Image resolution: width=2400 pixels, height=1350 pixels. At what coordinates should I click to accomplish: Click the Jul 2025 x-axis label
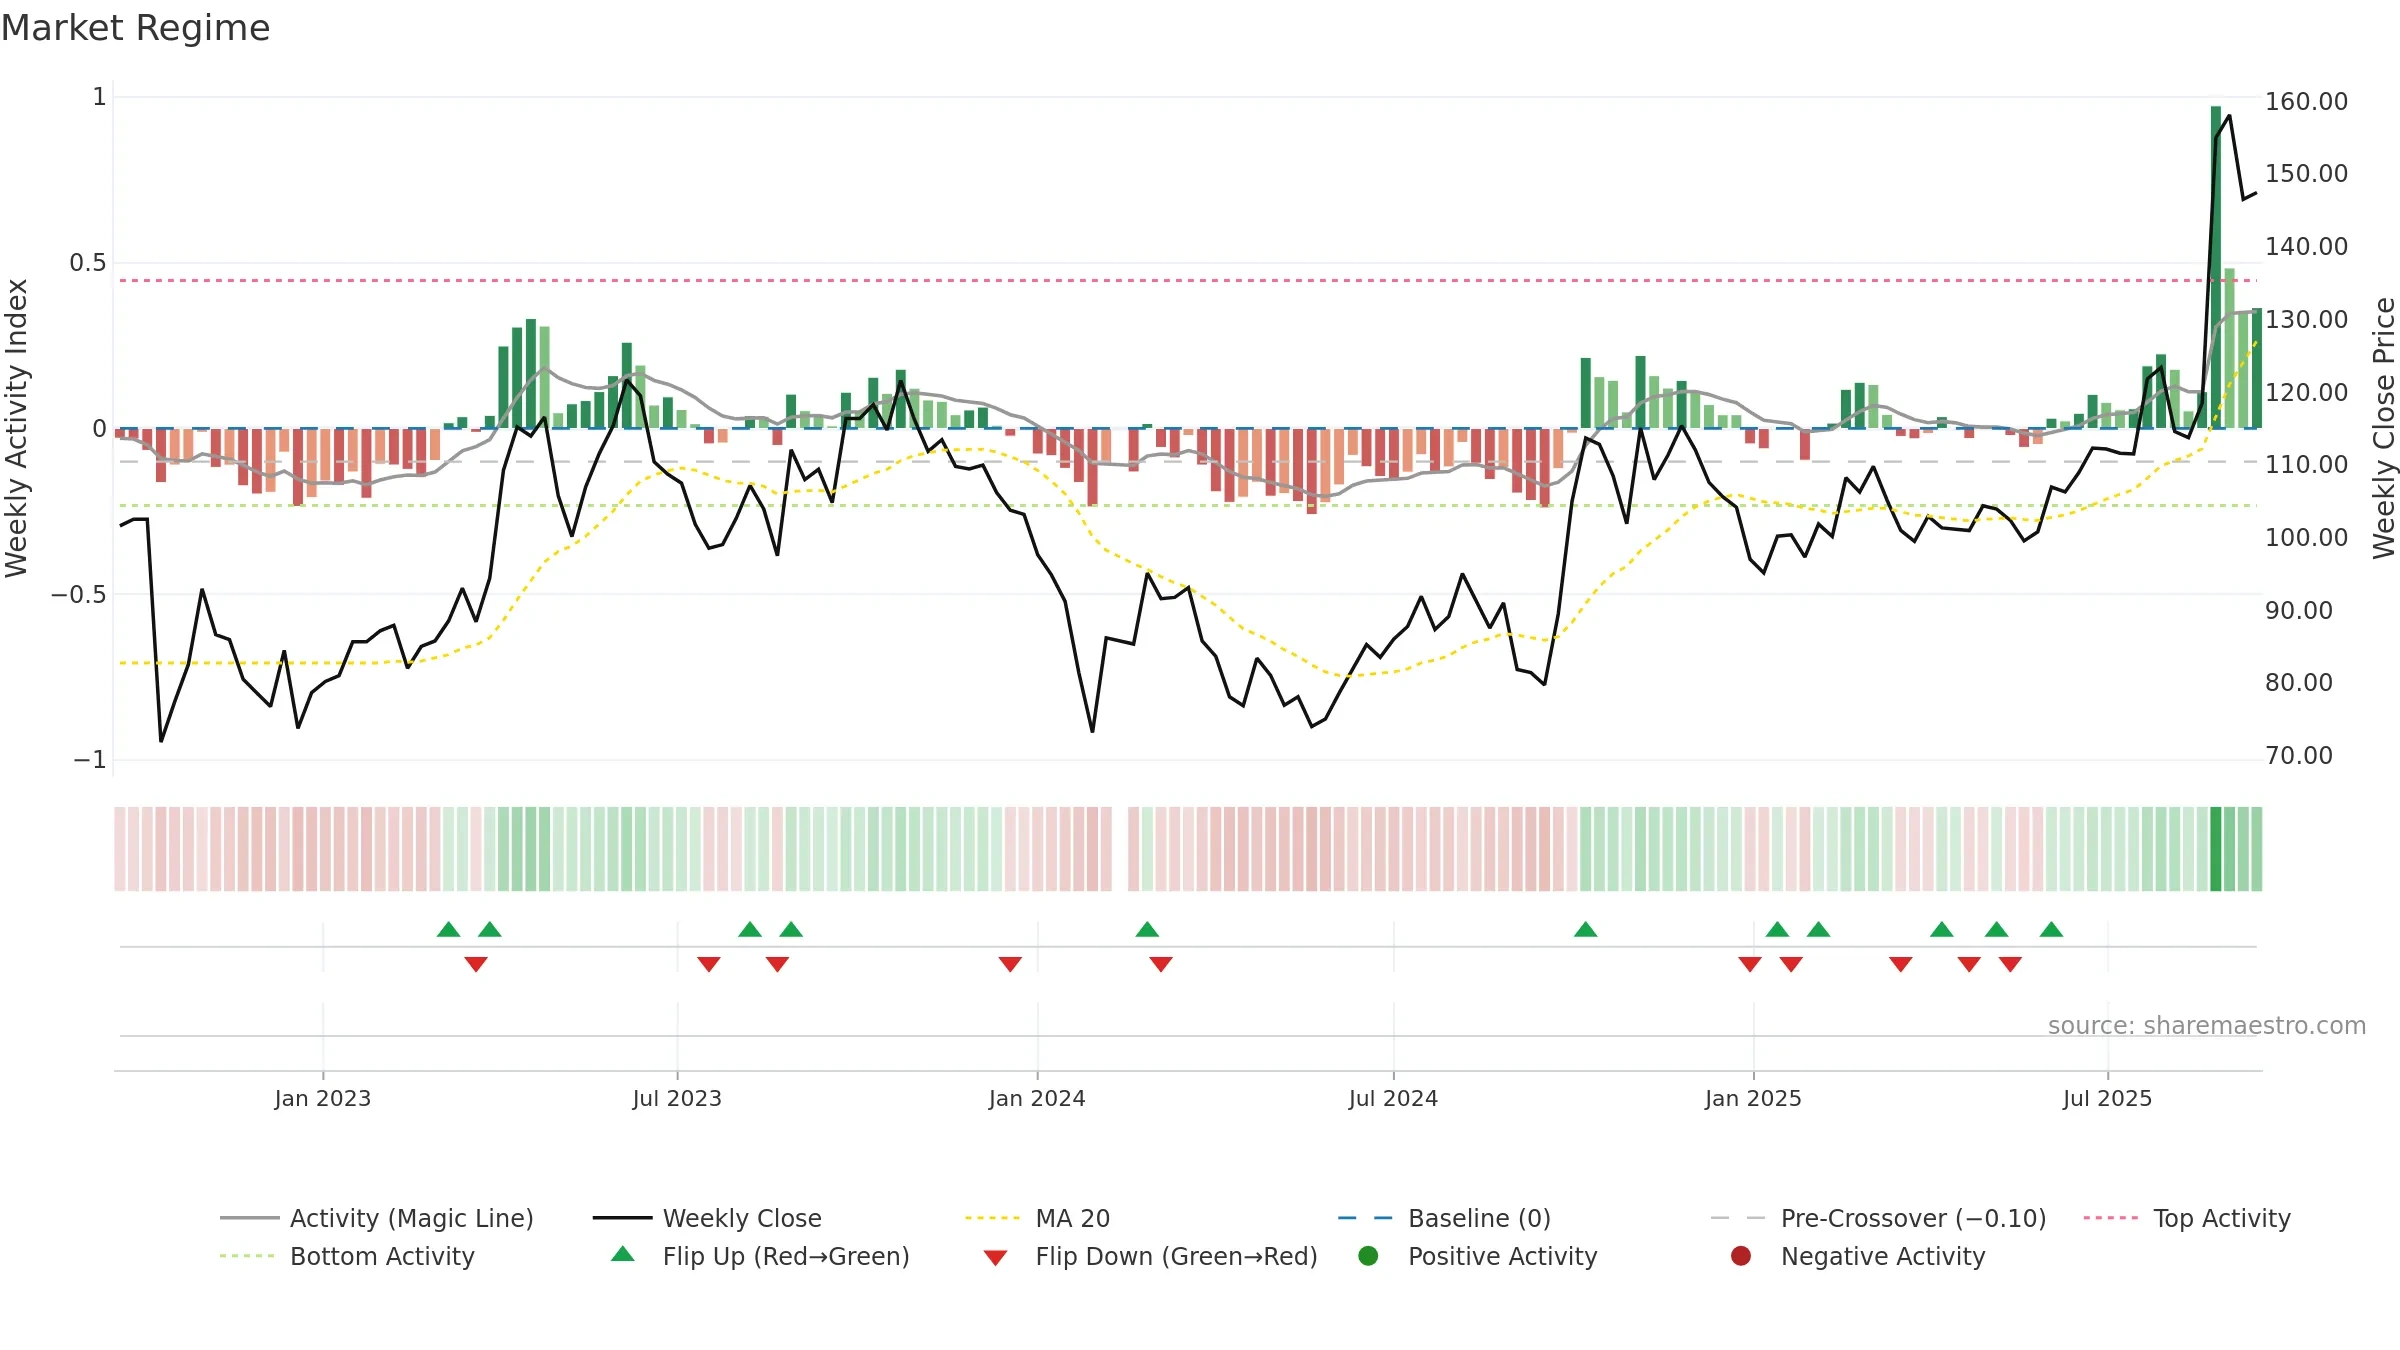[2107, 1099]
